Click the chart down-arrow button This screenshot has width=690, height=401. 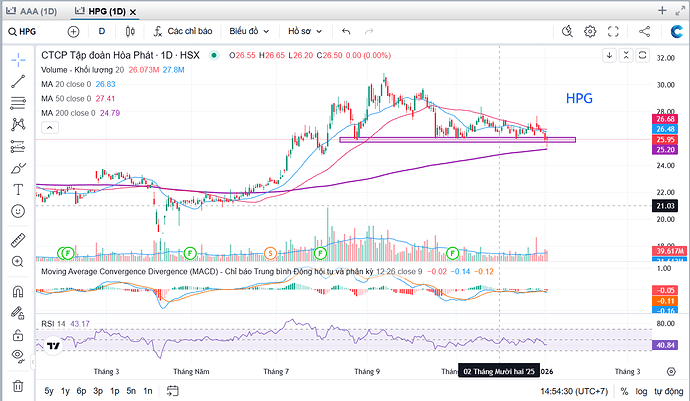[x=609, y=55]
